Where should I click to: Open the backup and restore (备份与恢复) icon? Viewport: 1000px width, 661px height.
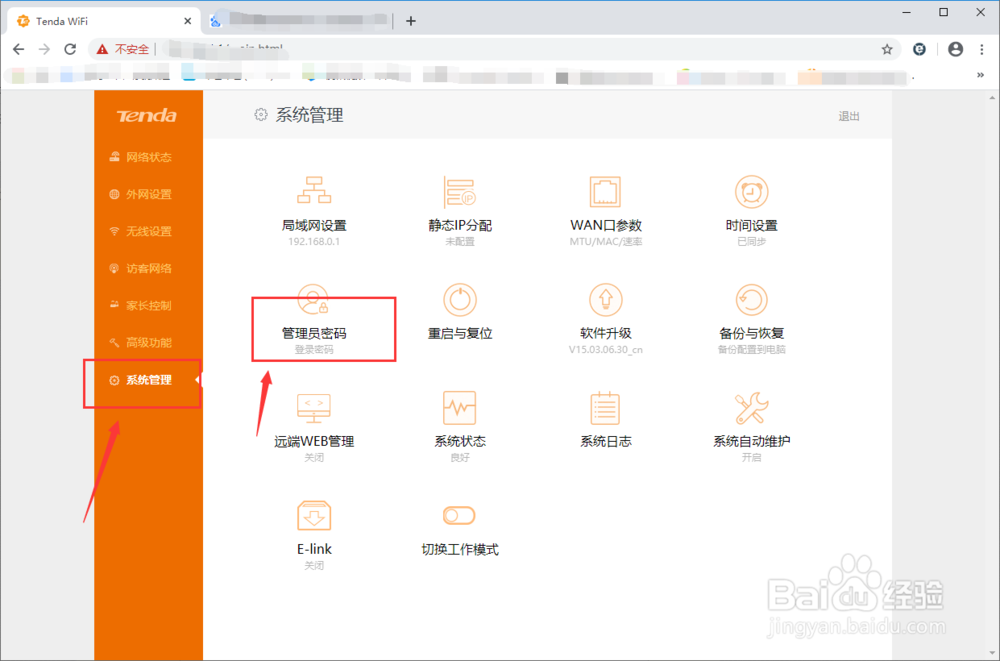[x=751, y=299]
